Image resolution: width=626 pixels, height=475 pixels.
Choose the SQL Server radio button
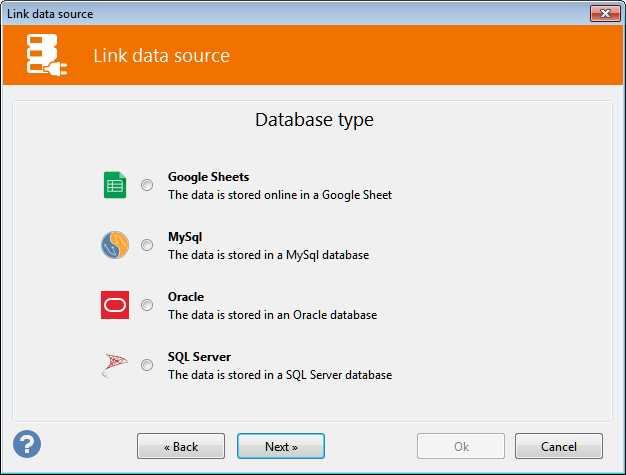pyautogui.click(x=147, y=365)
